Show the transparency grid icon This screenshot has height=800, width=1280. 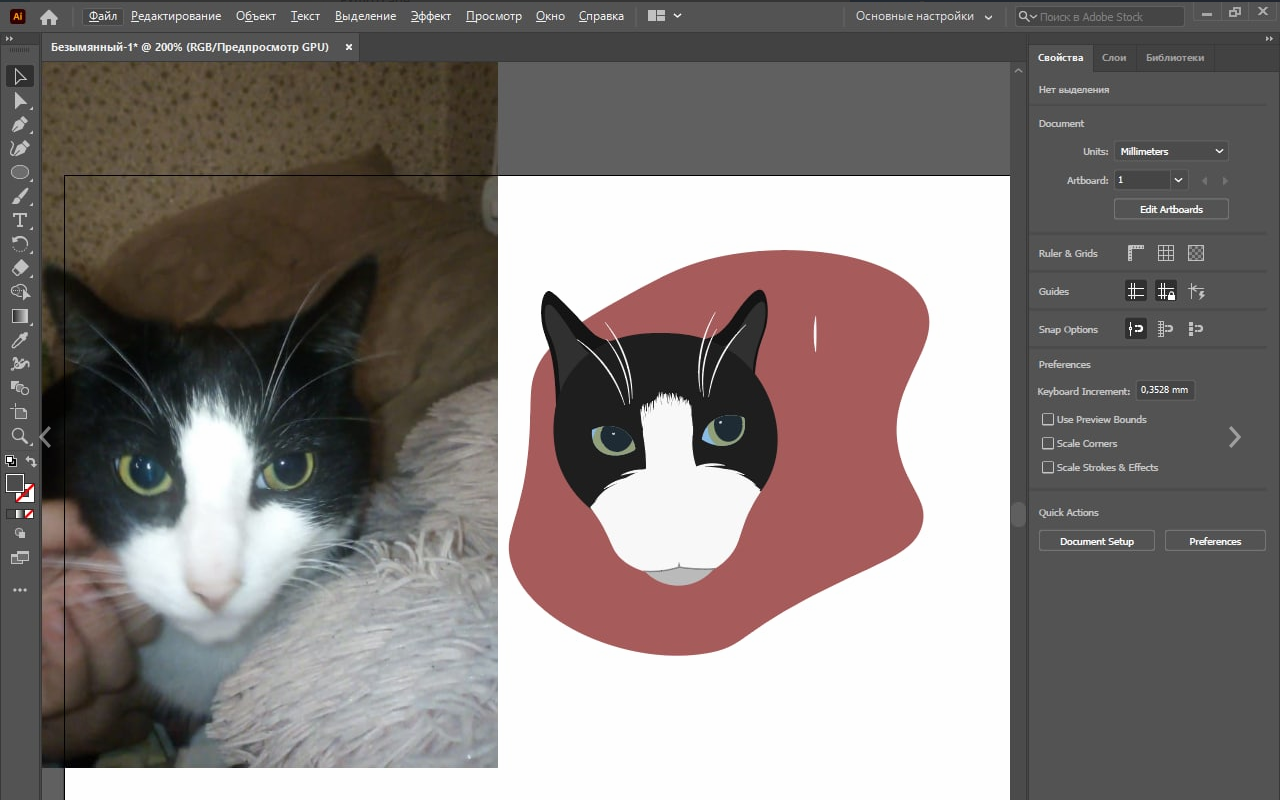point(1195,254)
